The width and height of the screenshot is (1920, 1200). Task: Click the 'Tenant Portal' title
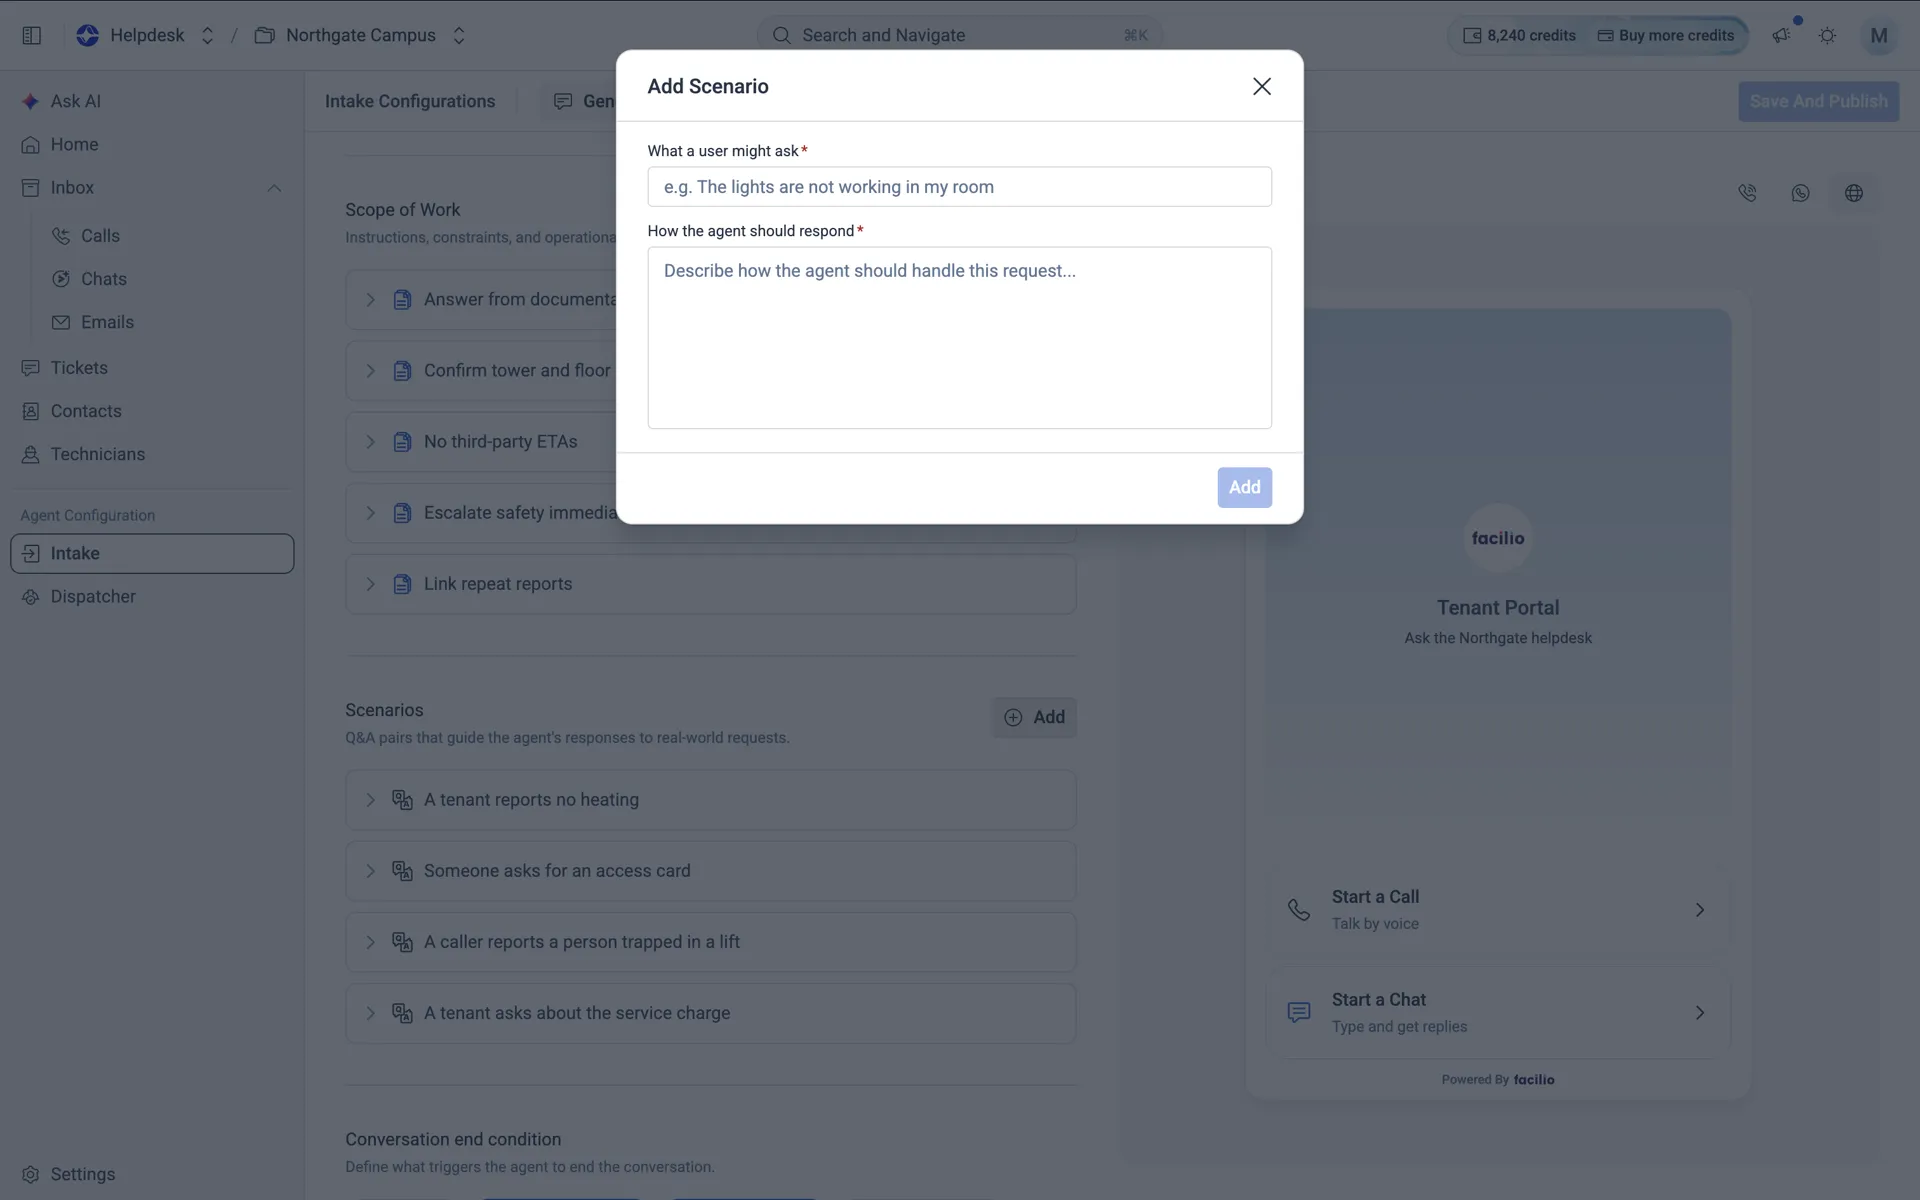(1498, 608)
